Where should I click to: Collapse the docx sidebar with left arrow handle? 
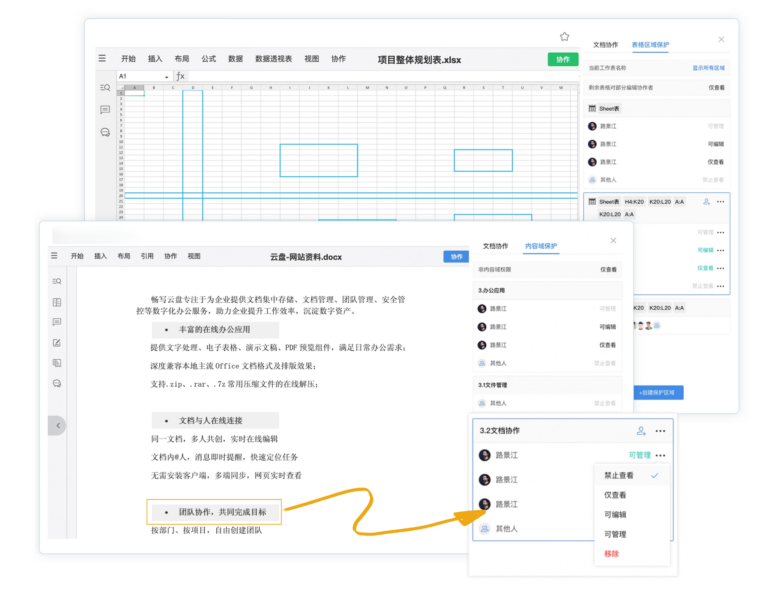[x=57, y=425]
